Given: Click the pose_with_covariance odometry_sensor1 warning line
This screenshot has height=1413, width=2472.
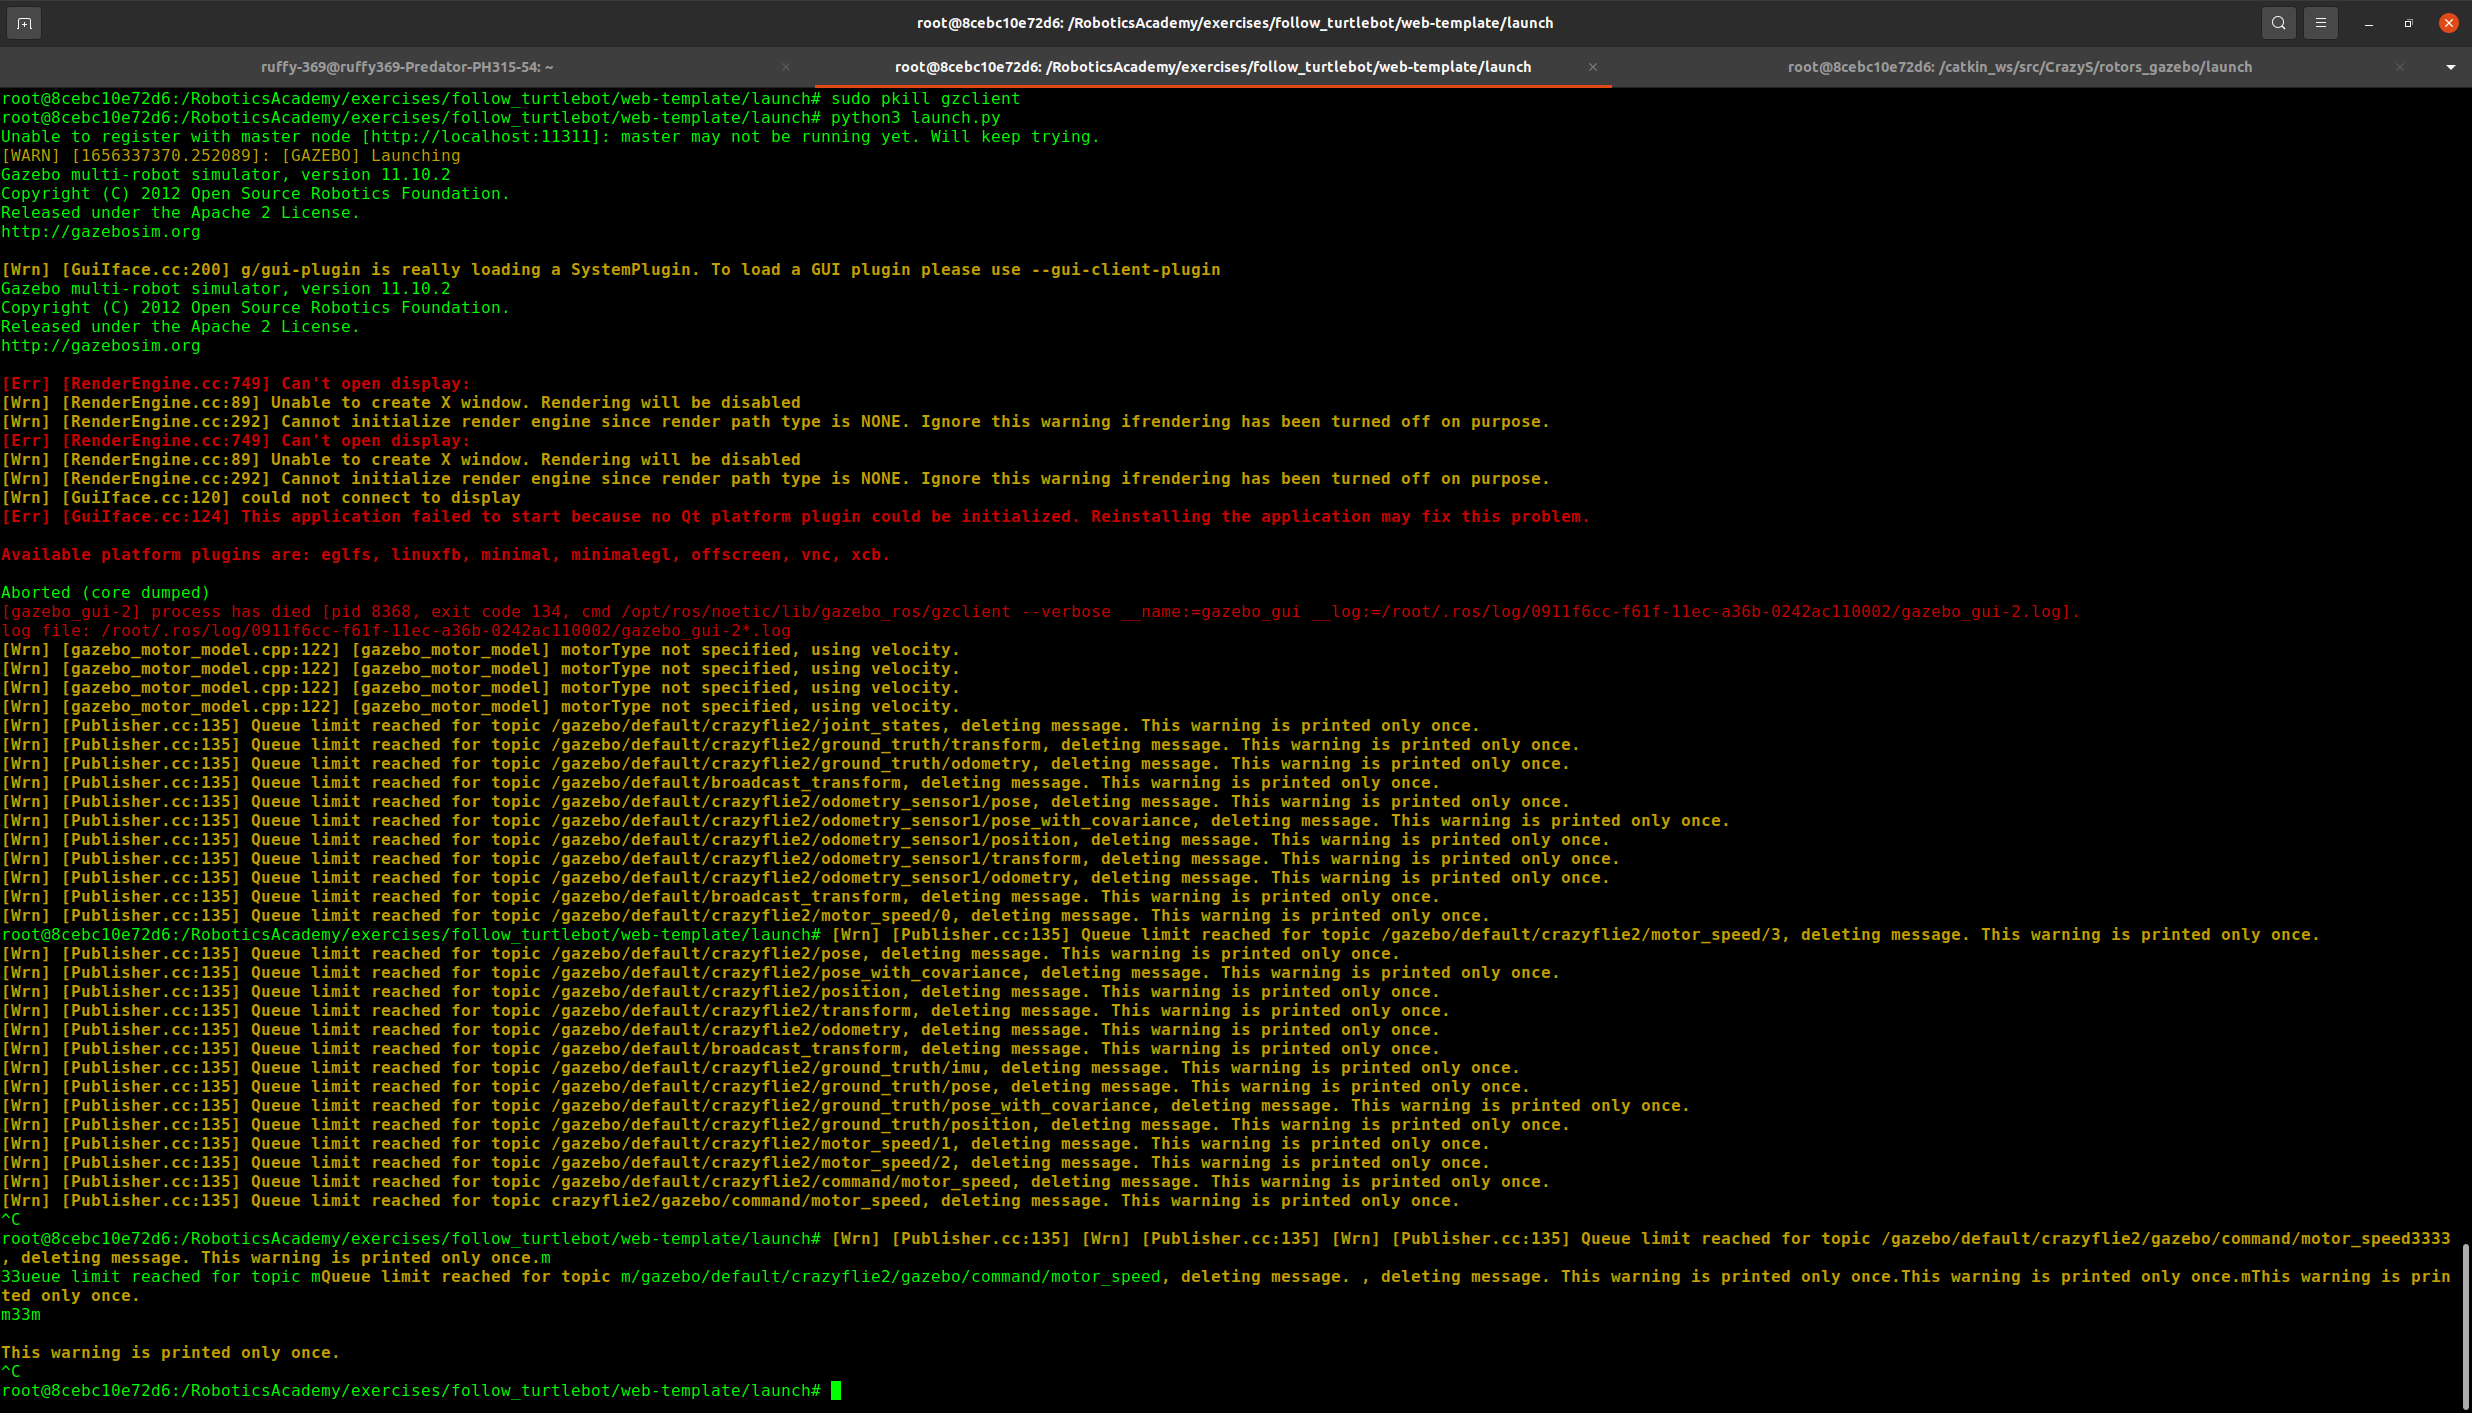Looking at the screenshot, I should click(x=866, y=821).
